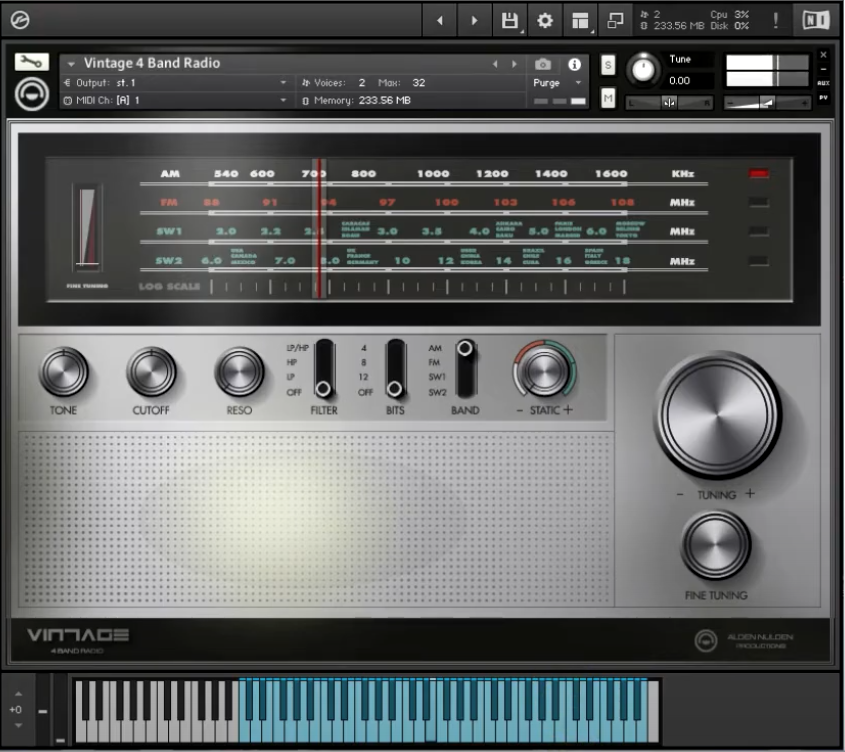Click the workspace layout icon

pos(580,18)
